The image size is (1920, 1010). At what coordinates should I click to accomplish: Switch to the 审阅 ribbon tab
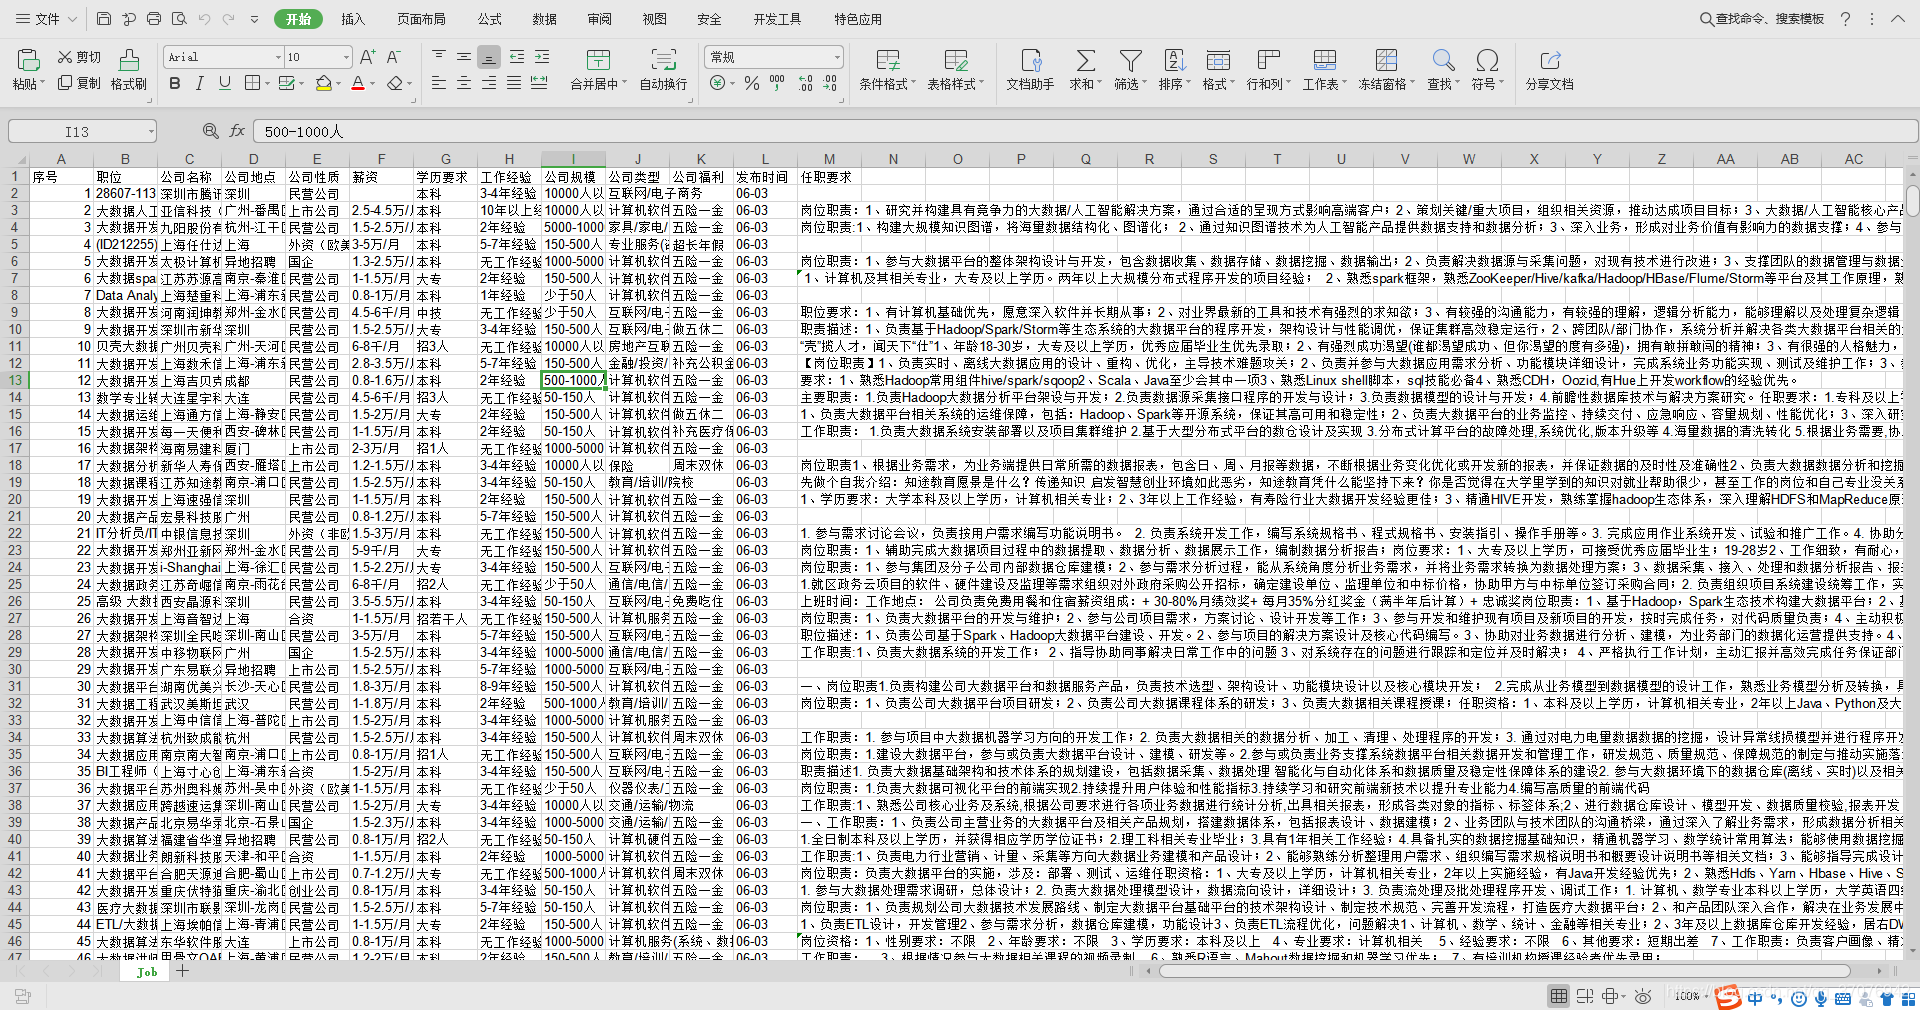[x=600, y=19]
